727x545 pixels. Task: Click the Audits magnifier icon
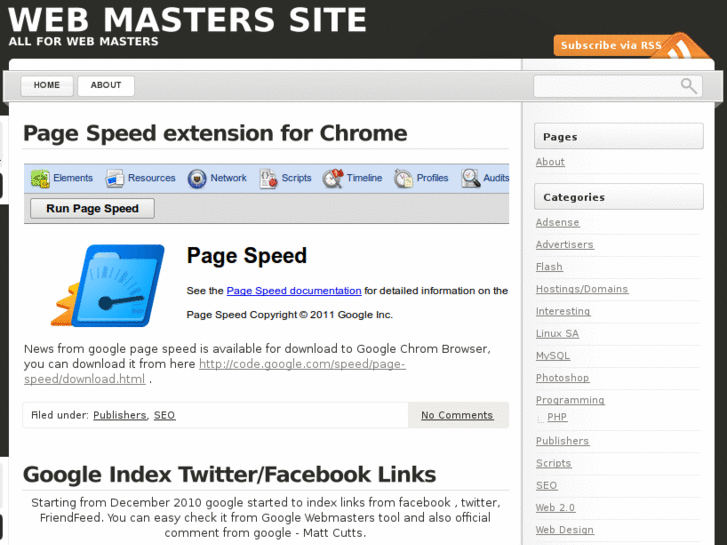(x=471, y=179)
